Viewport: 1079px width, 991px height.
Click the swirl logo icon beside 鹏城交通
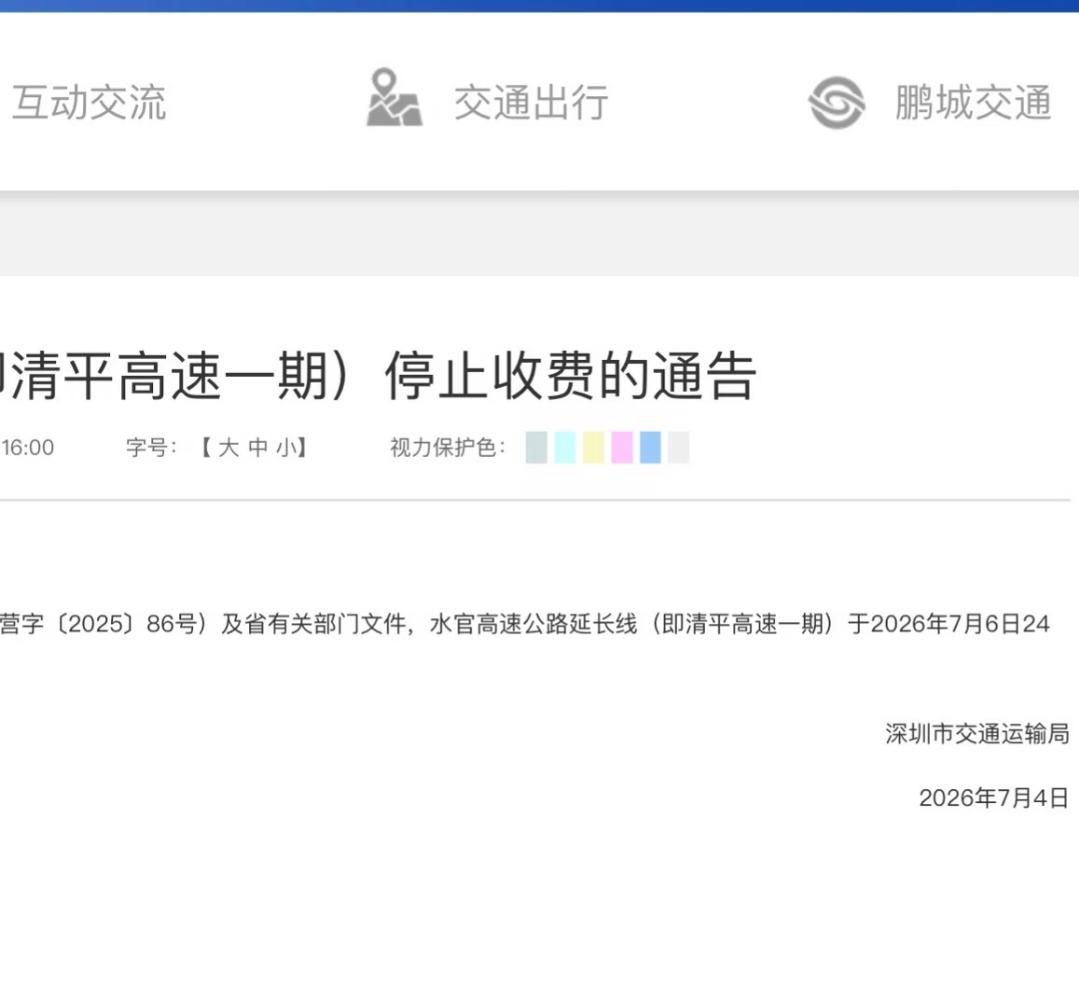click(836, 103)
